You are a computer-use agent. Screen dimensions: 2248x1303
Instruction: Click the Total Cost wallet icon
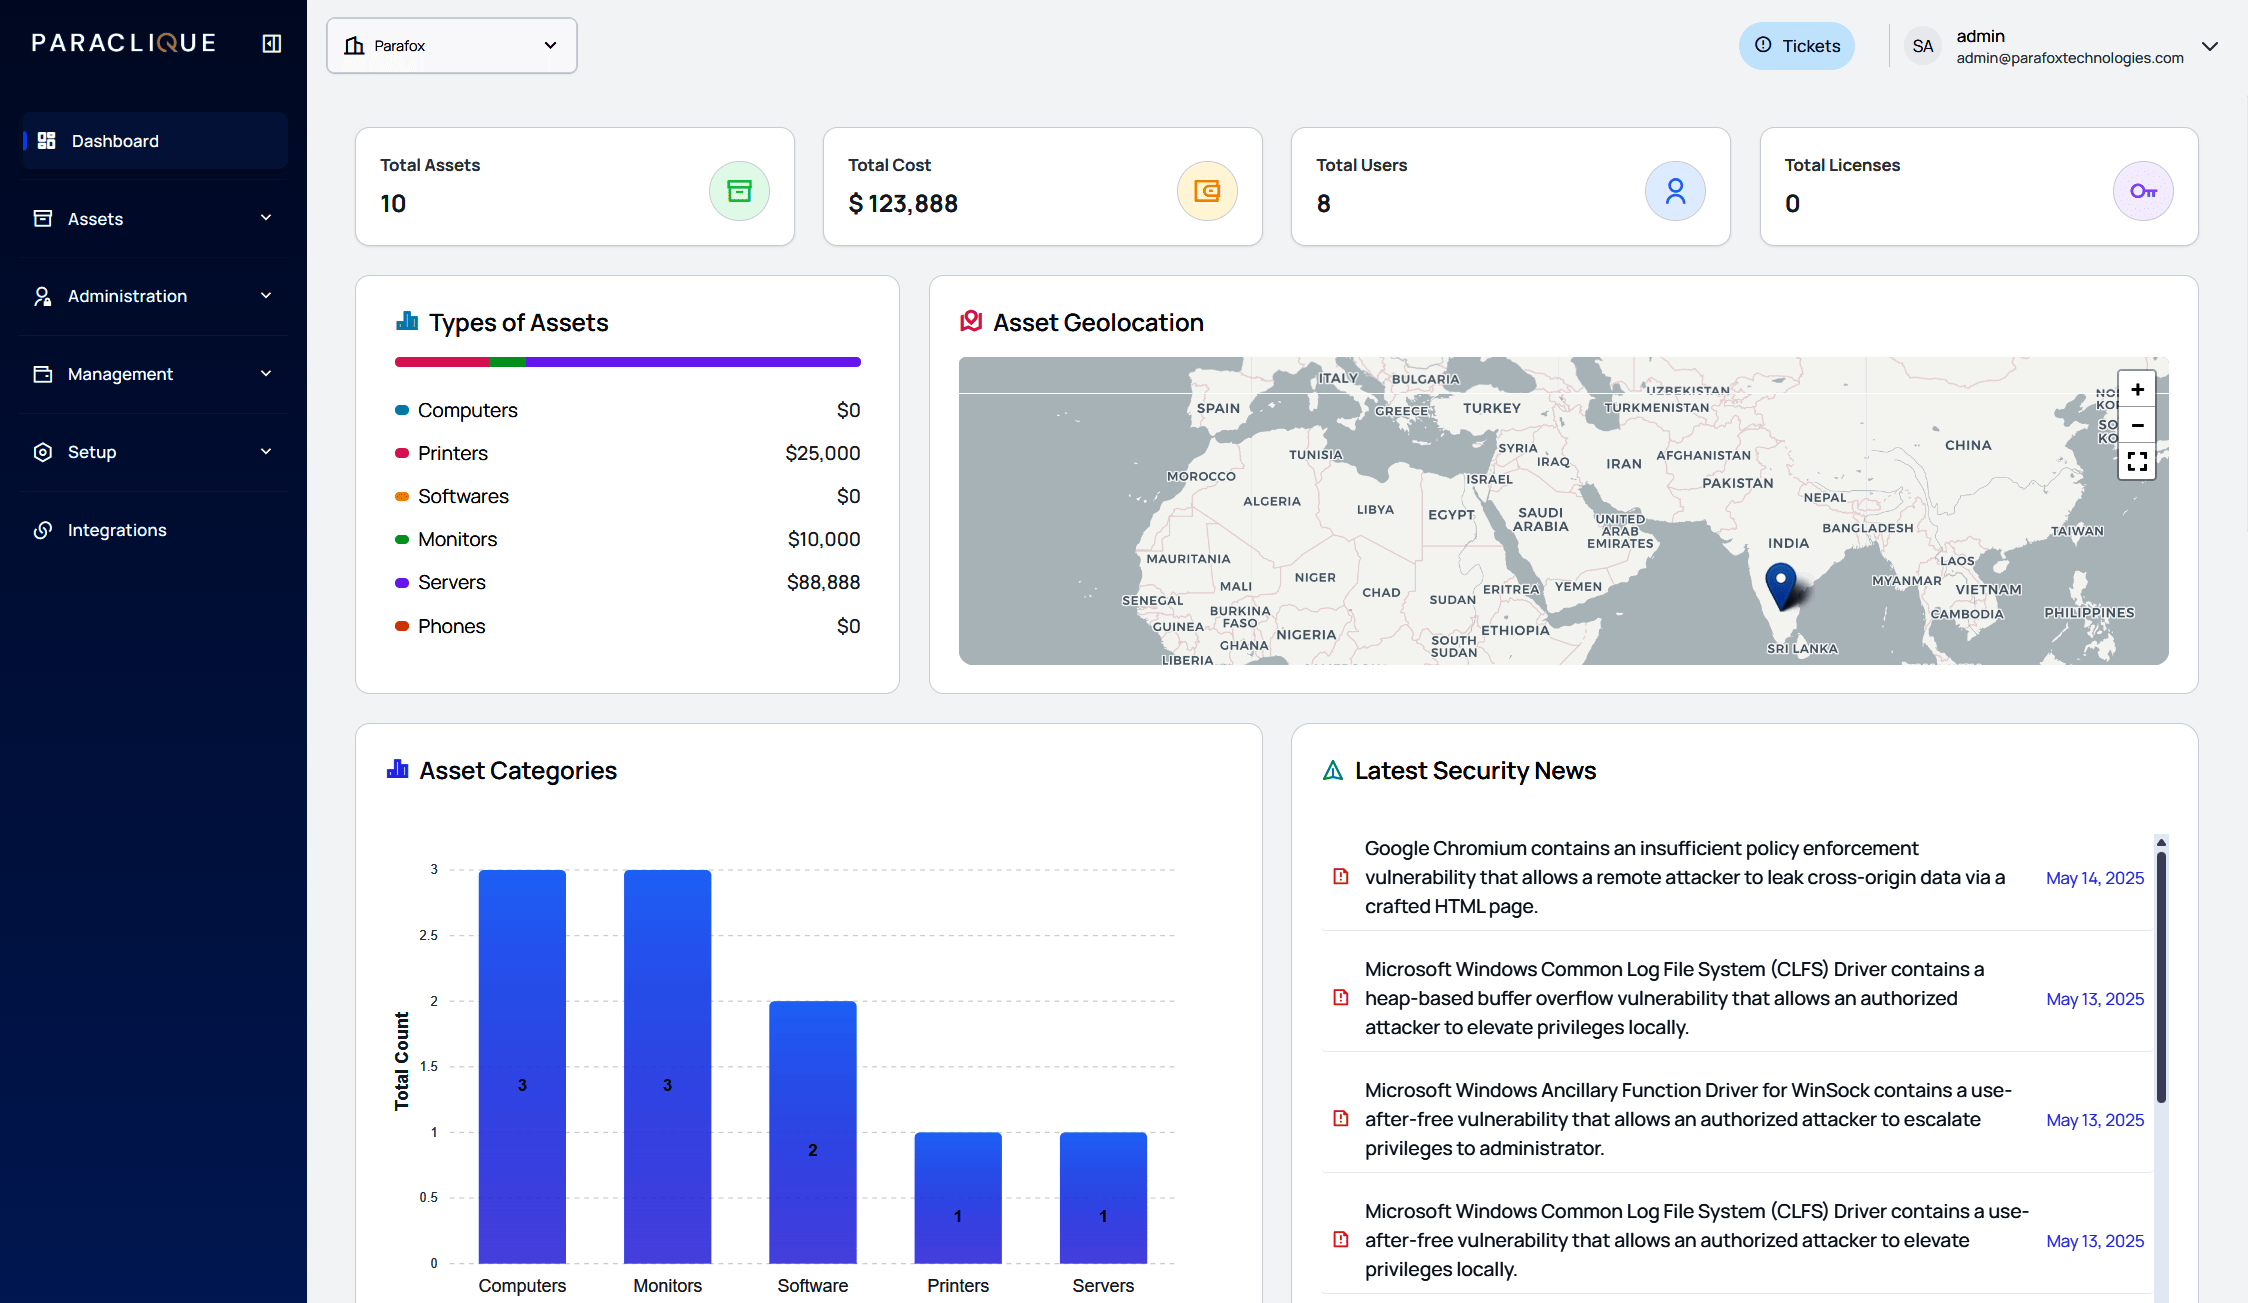1207,191
